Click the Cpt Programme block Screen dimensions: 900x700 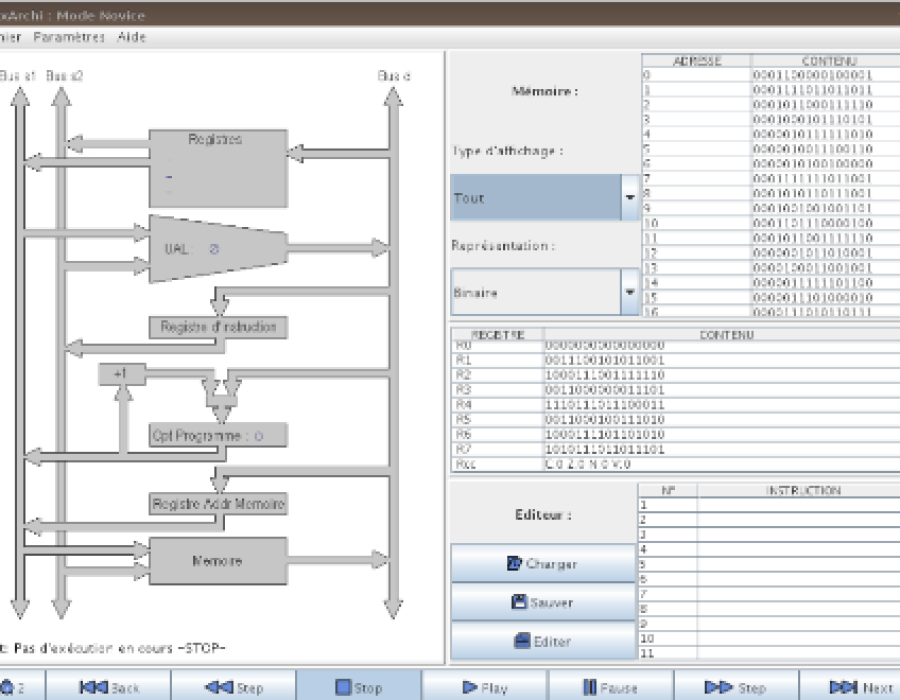click(x=218, y=435)
